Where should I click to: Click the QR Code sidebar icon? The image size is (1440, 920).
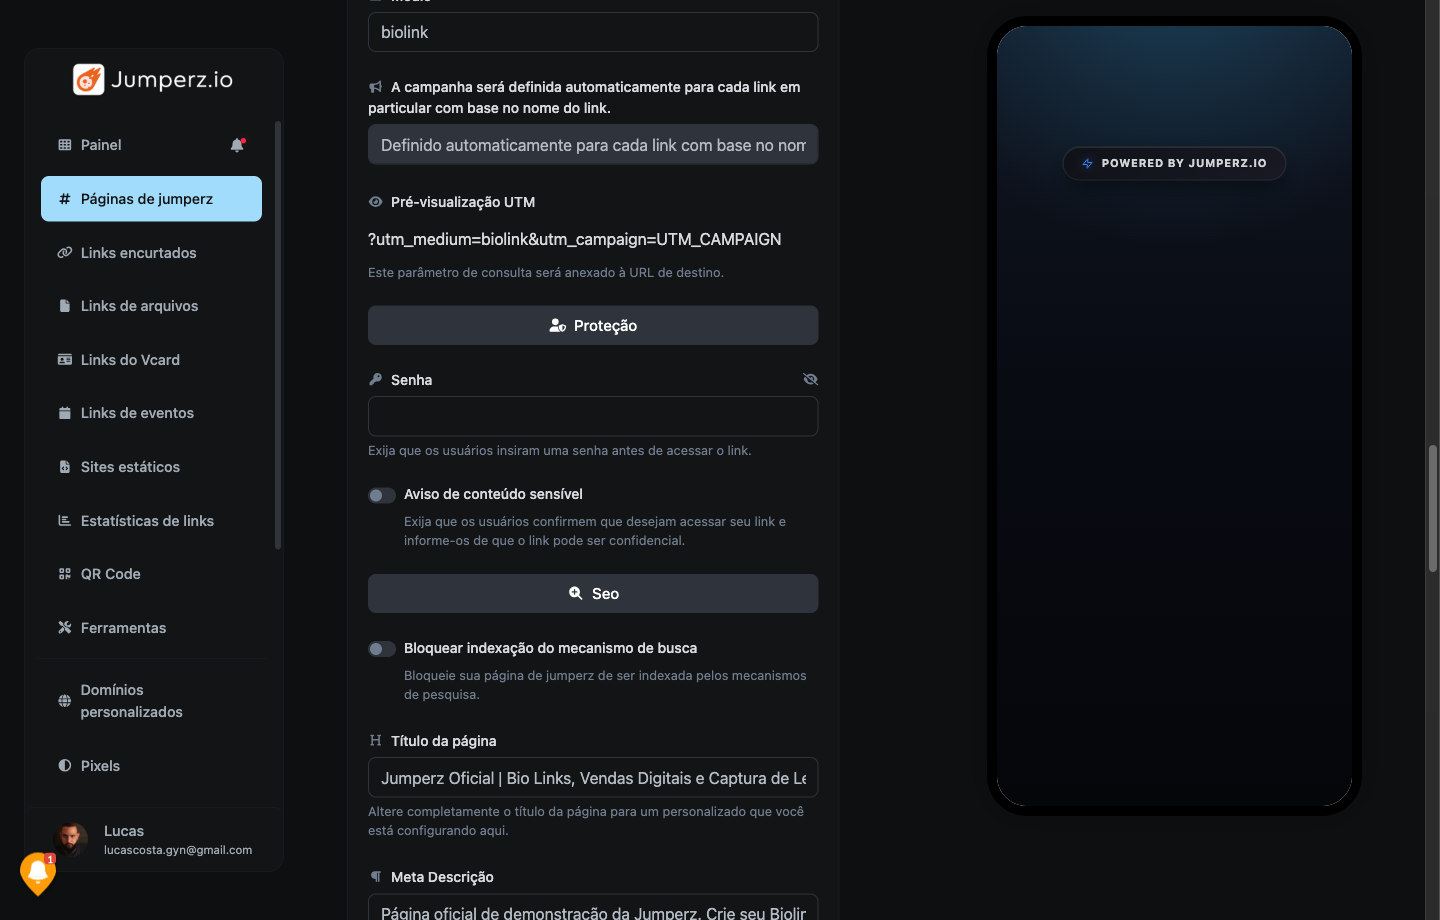pyautogui.click(x=65, y=574)
